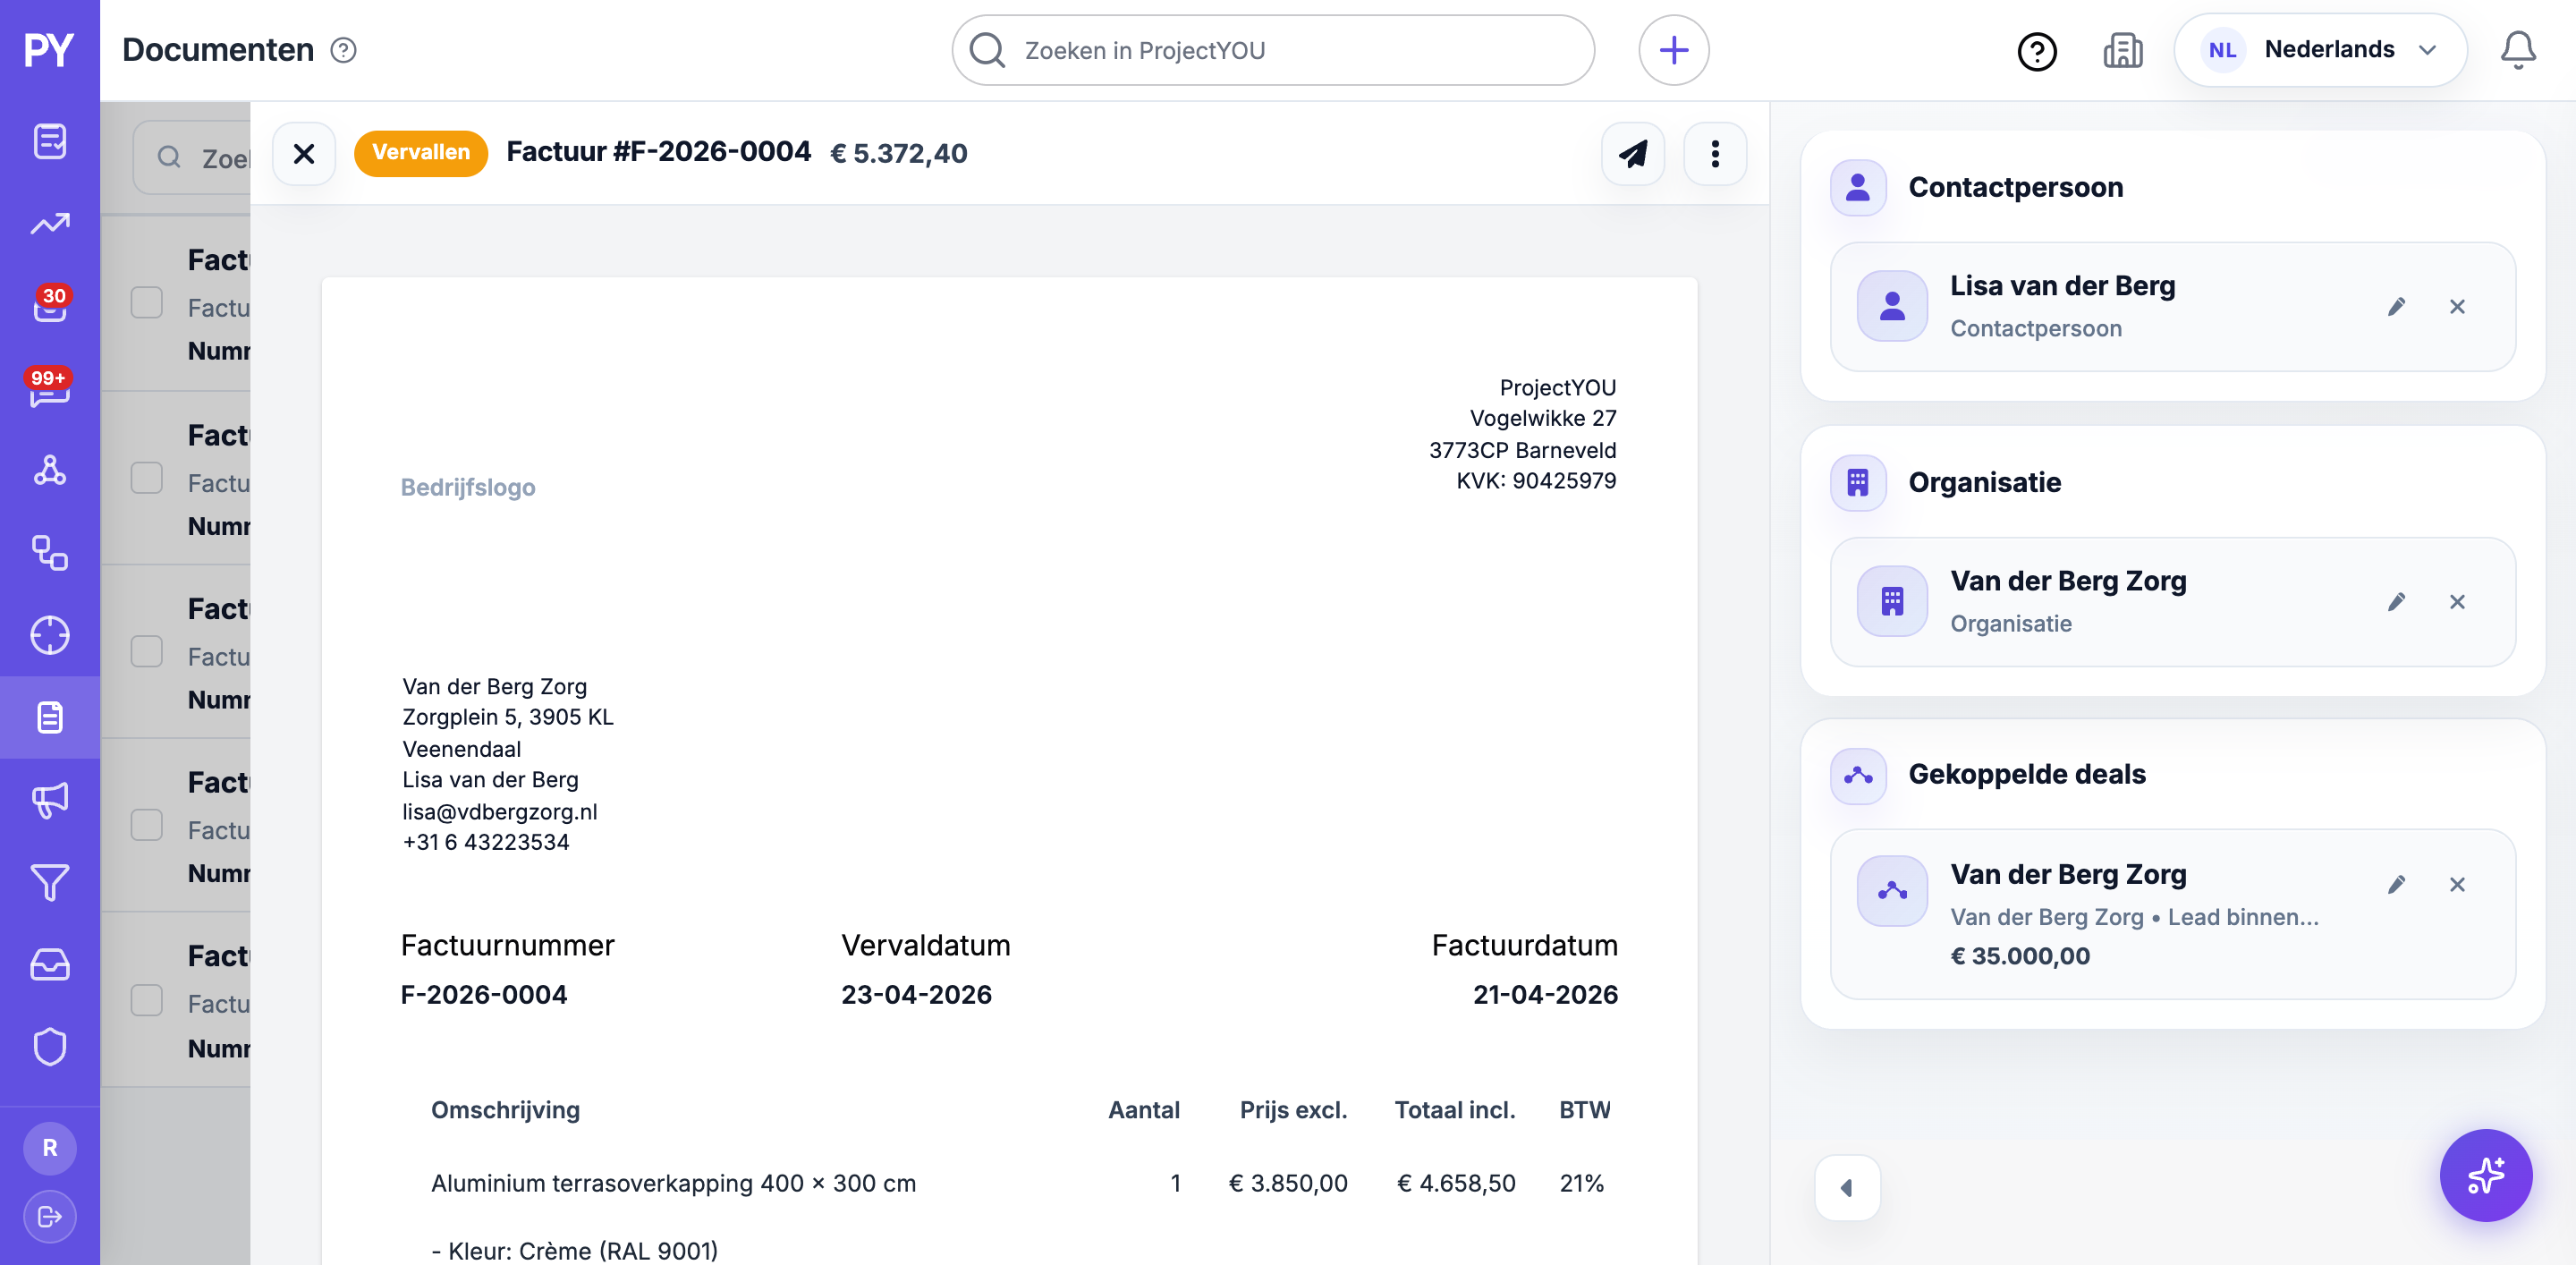2576x1265 pixels.
Task: Open the AI assistant sparkle button
Action: coord(2484,1175)
